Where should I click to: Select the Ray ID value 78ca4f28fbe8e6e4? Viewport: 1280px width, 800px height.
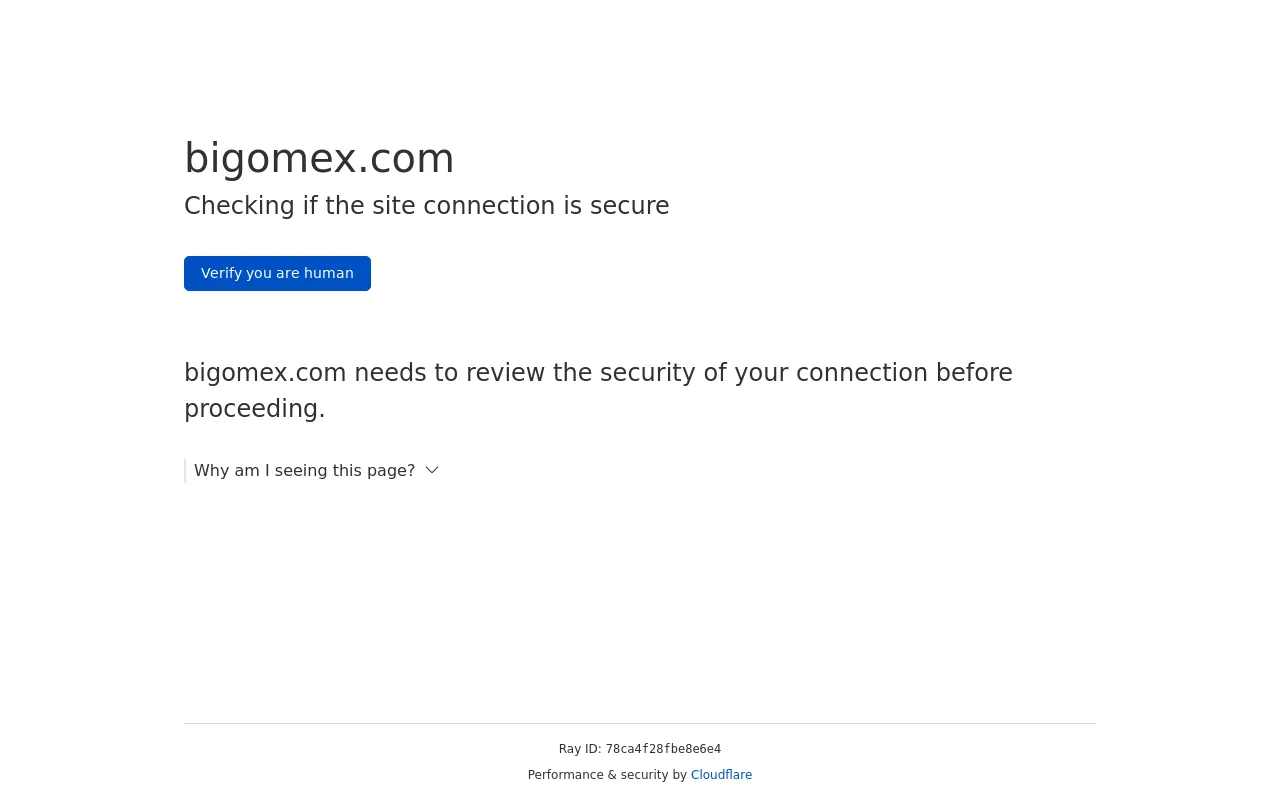pyautogui.click(x=663, y=749)
